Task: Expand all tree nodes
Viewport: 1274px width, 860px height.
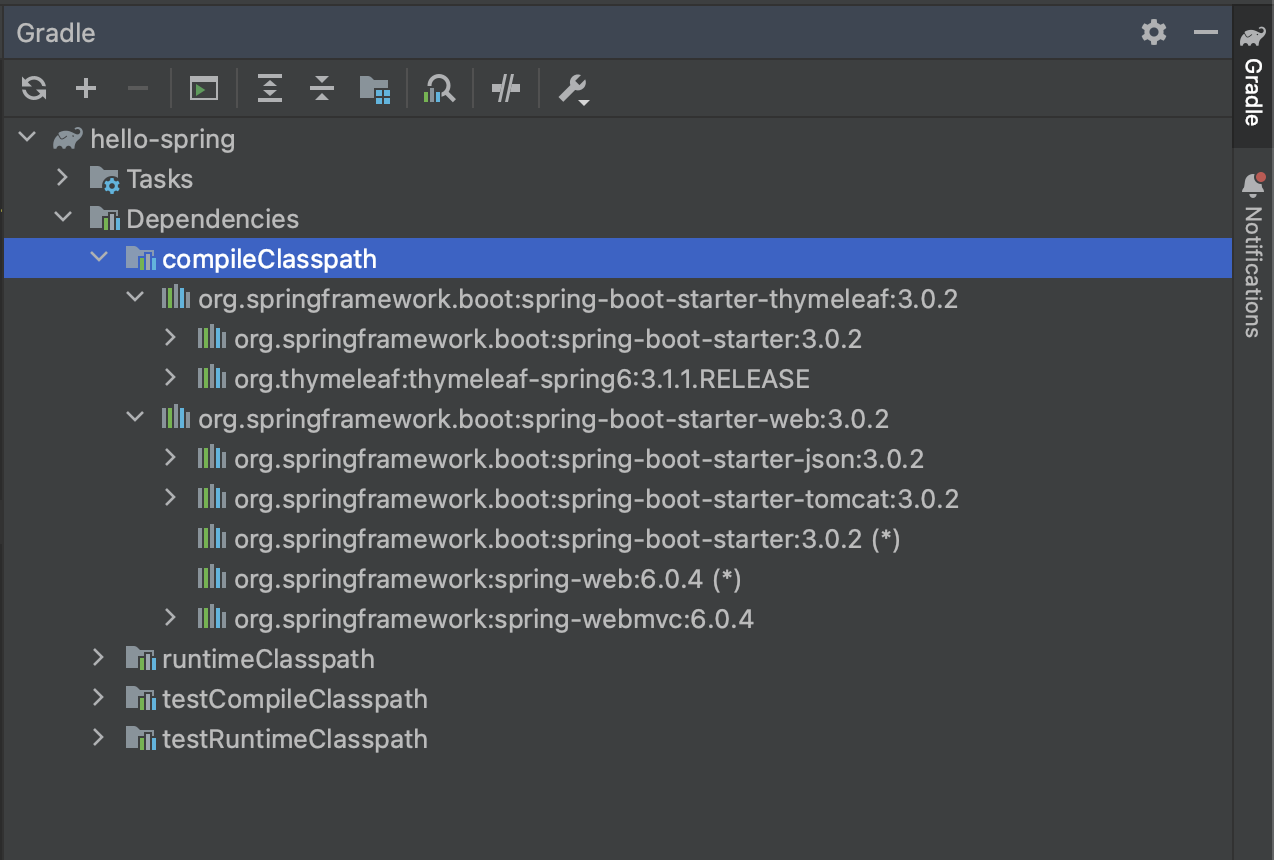Action: coord(269,89)
